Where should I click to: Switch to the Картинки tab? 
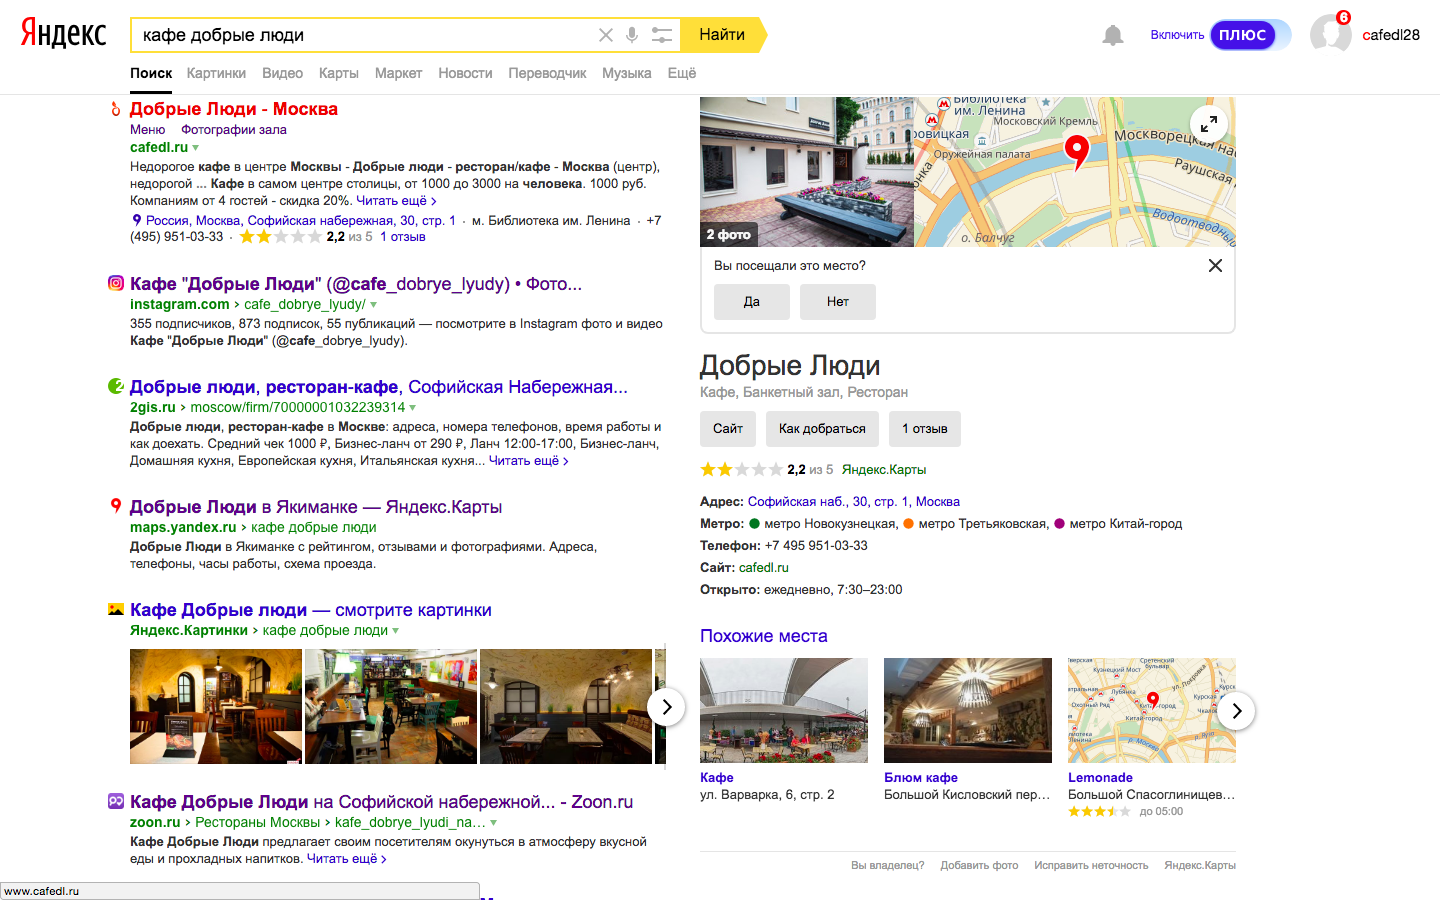point(216,73)
